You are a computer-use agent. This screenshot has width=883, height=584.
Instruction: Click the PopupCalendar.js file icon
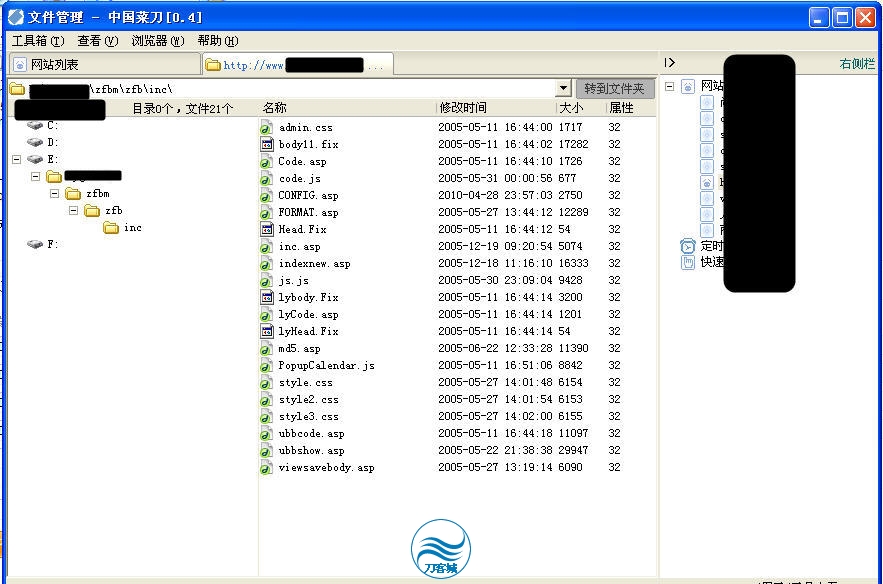pyautogui.click(x=266, y=365)
